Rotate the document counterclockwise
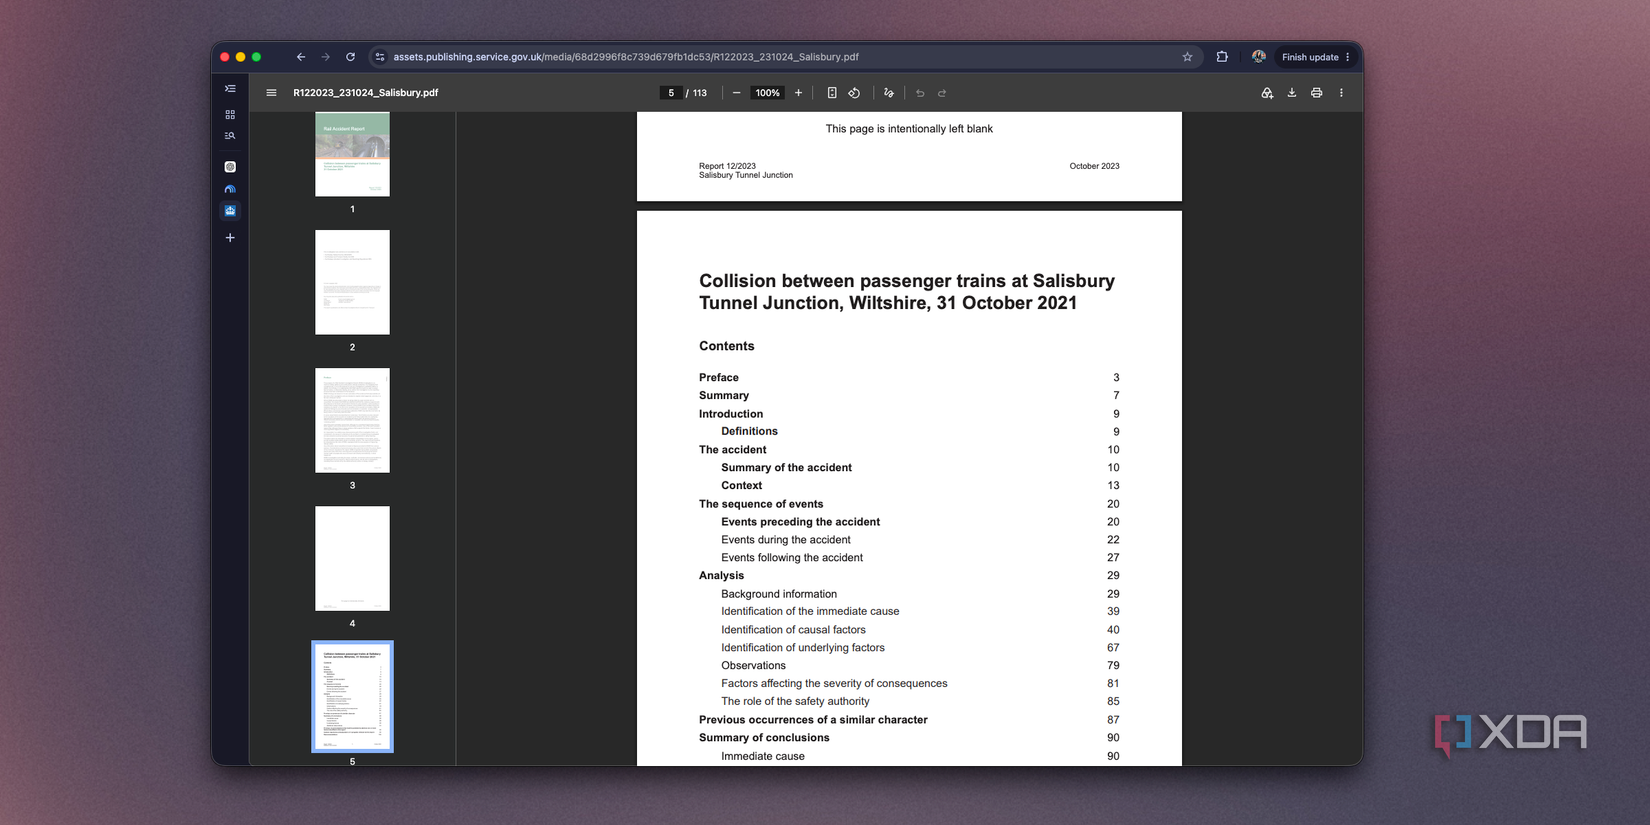1650x825 pixels. pyautogui.click(x=854, y=93)
